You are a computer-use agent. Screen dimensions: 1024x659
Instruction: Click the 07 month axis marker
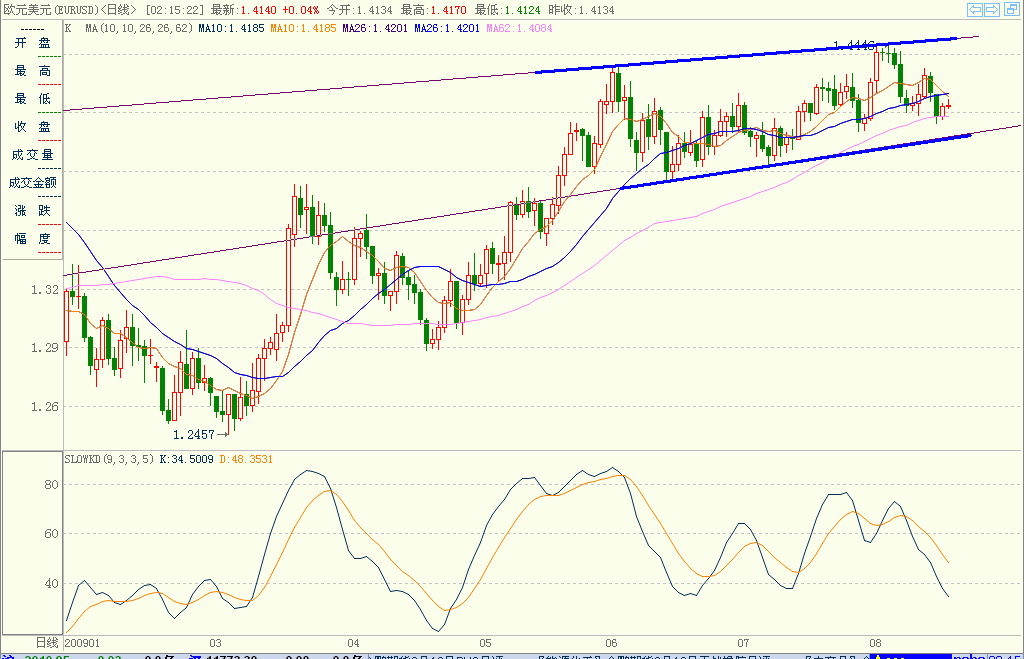[743, 643]
